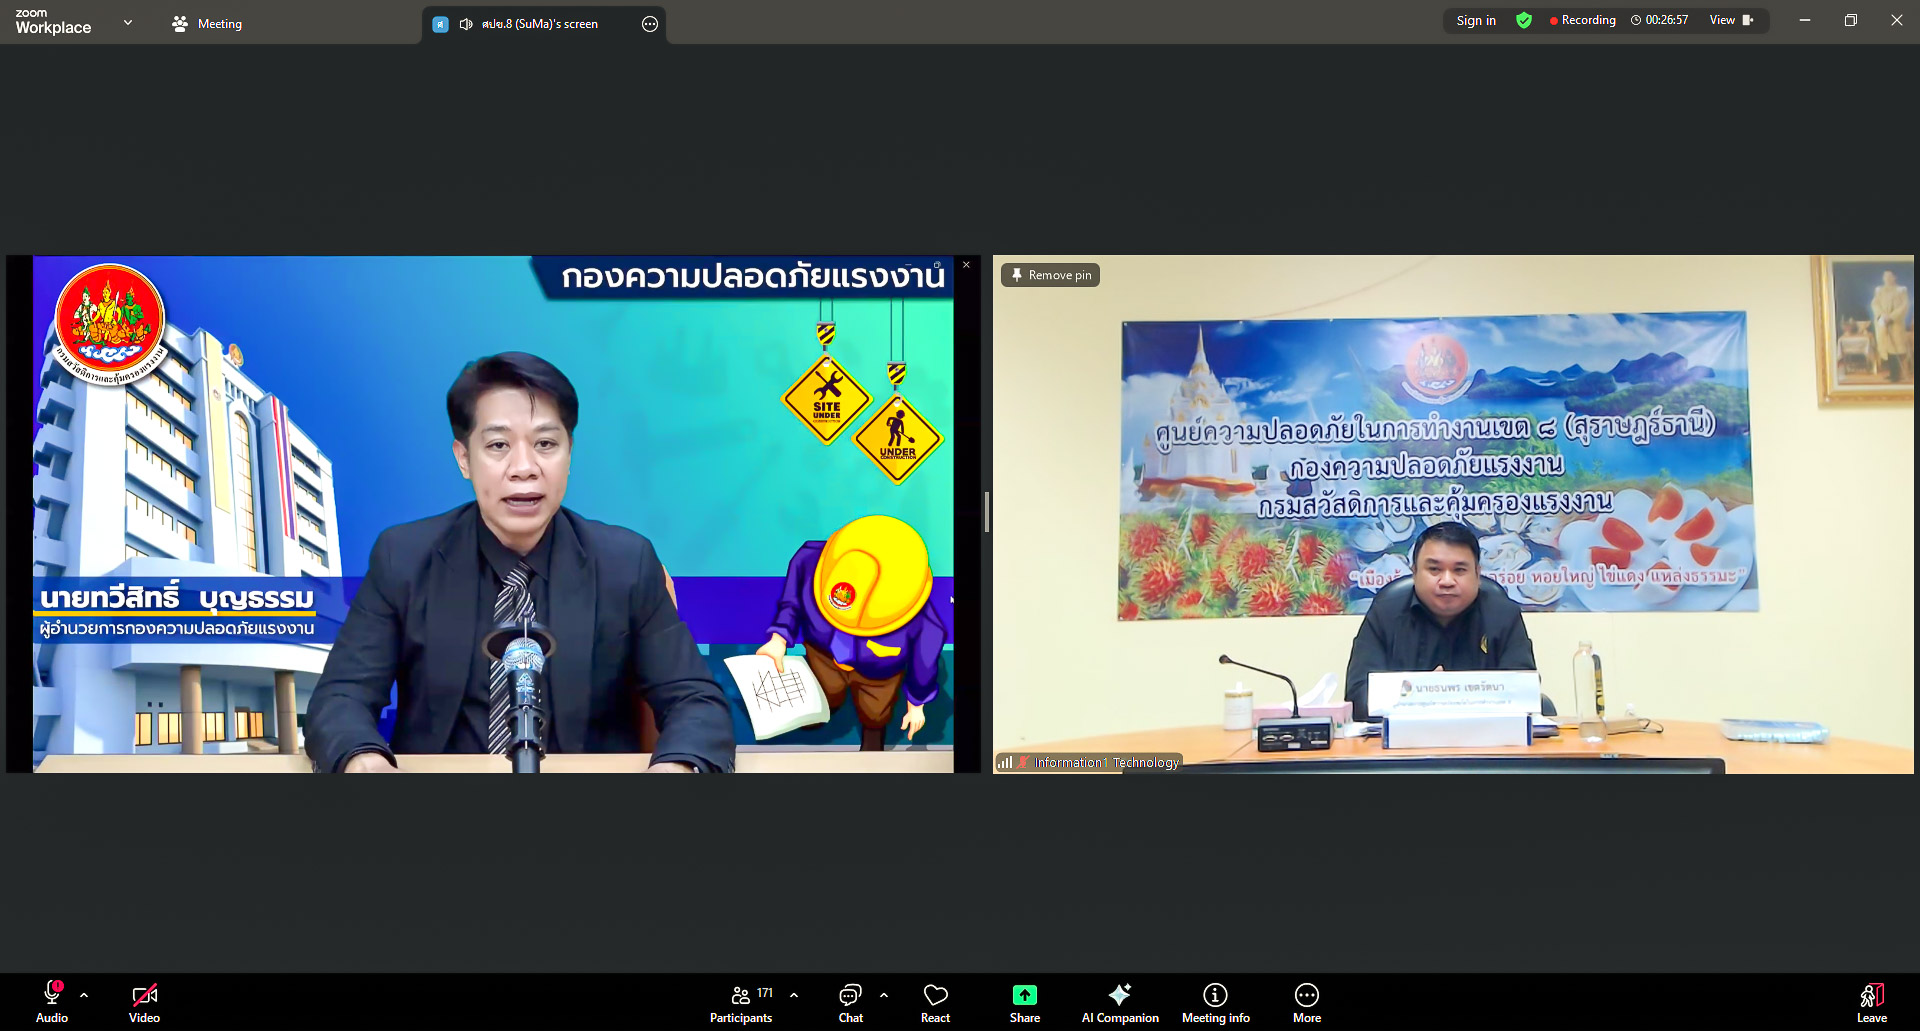Click the green security shield icon
The width and height of the screenshot is (1920, 1031).
click(1523, 21)
